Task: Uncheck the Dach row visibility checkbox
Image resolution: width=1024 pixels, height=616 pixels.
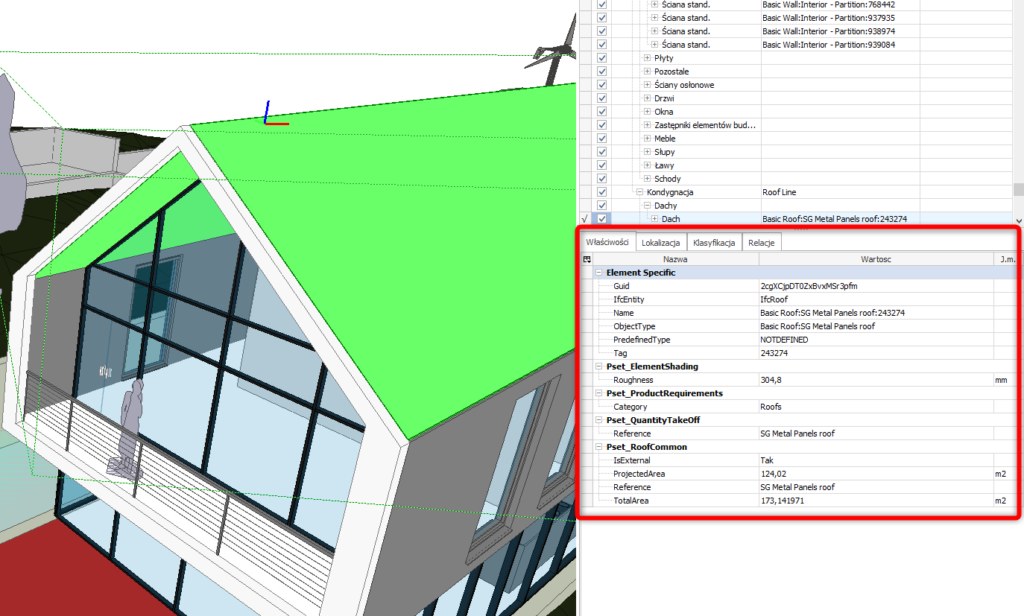Action: click(x=602, y=219)
